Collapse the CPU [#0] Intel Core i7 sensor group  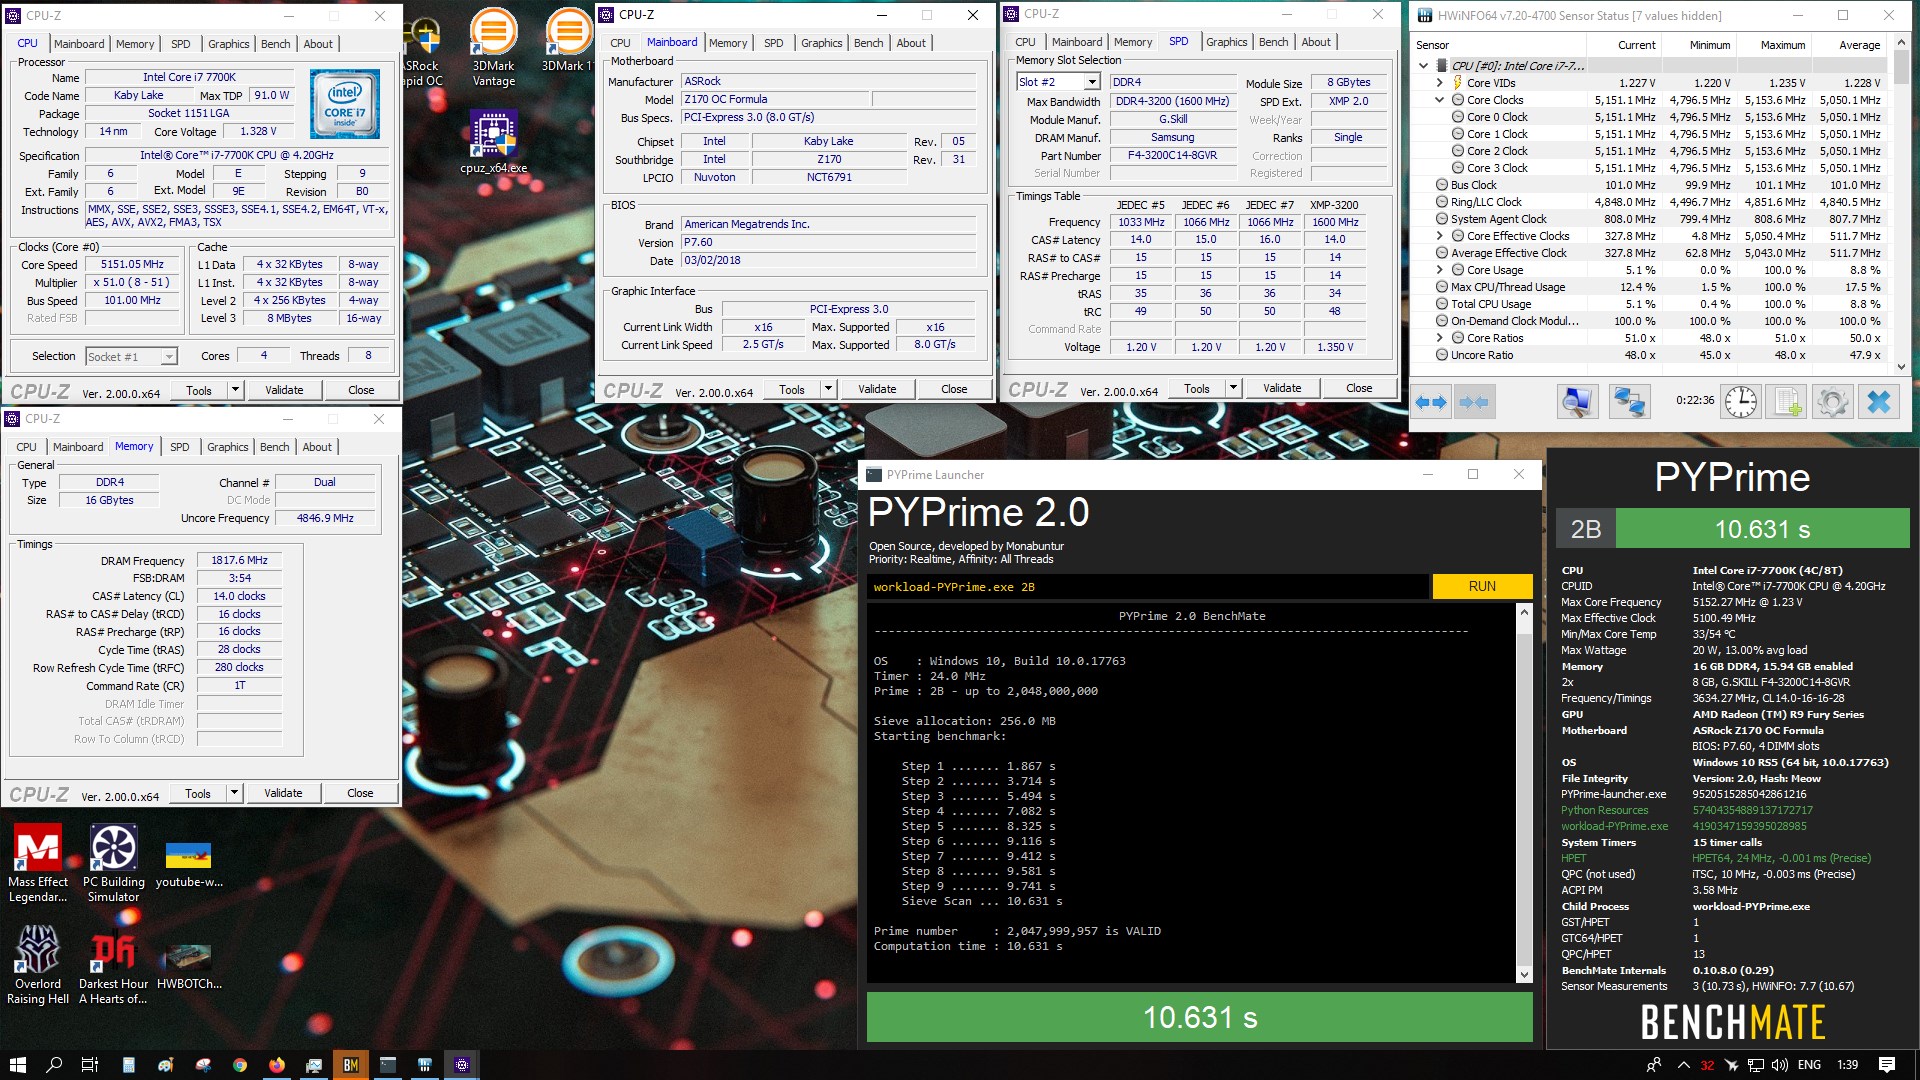pyautogui.click(x=1423, y=66)
